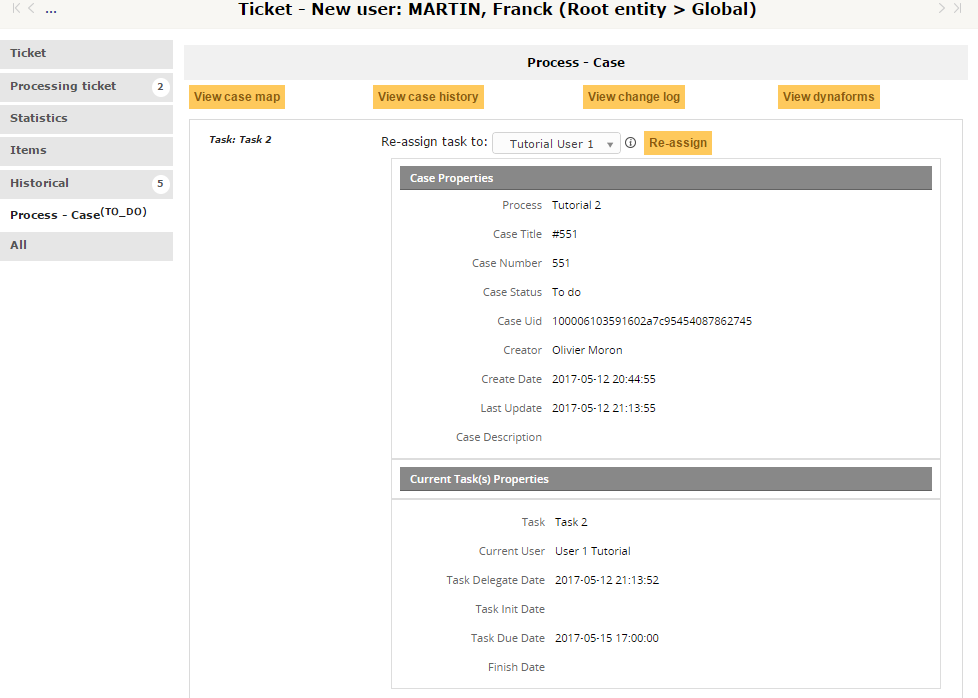Open the Processing ticket tab
The width and height of the screenshot is (978, 698).
86,86
